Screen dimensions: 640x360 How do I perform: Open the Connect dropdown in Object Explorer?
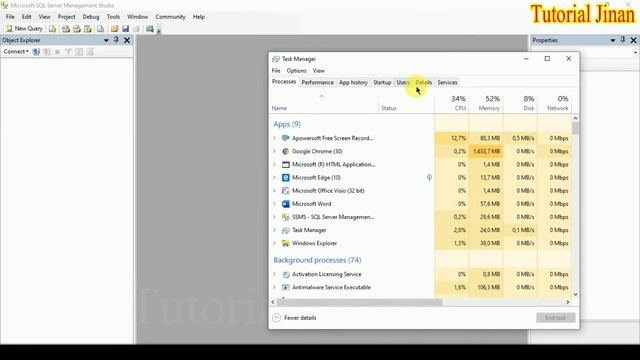[x=16, y=51]
